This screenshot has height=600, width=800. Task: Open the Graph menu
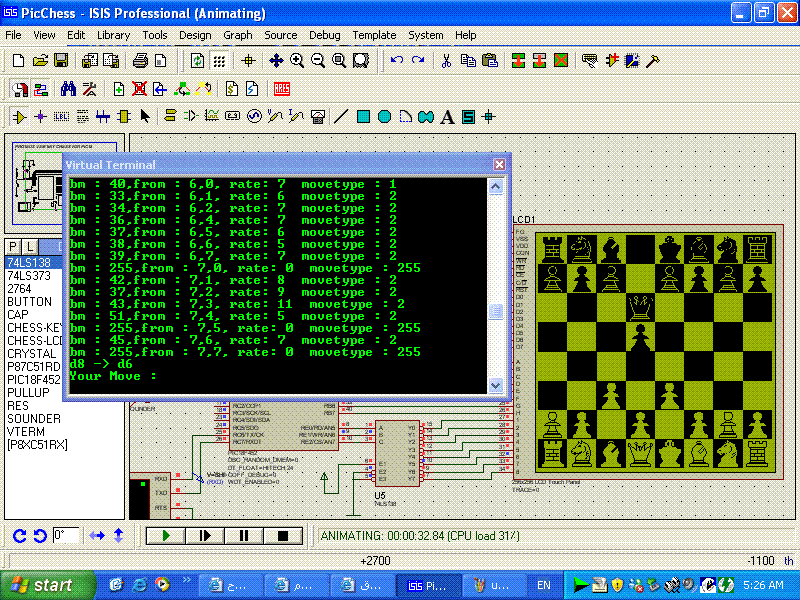point(238,35)
